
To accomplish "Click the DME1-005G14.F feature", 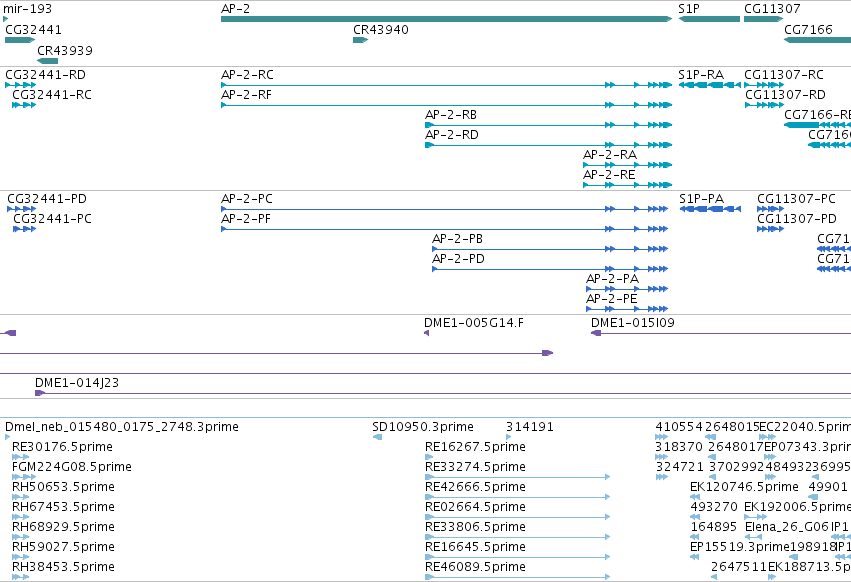I will point(427,333).
